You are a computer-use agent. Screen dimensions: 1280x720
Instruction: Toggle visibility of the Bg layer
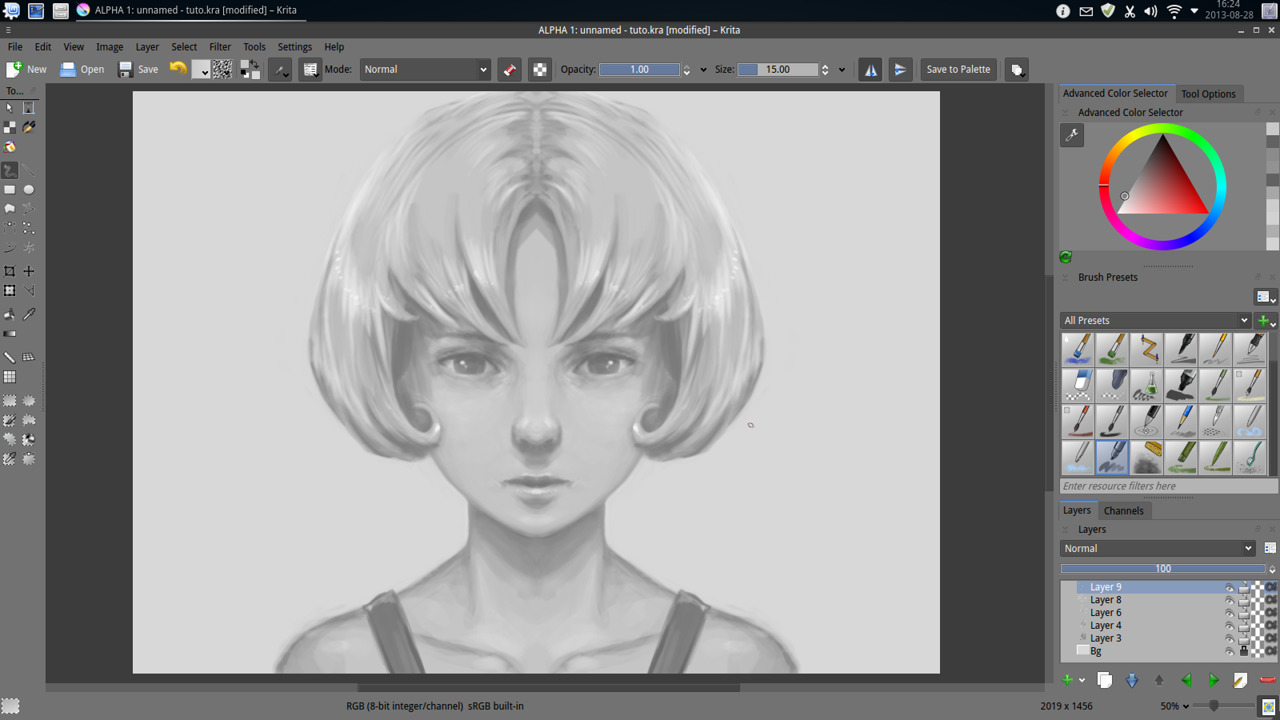1229,651
